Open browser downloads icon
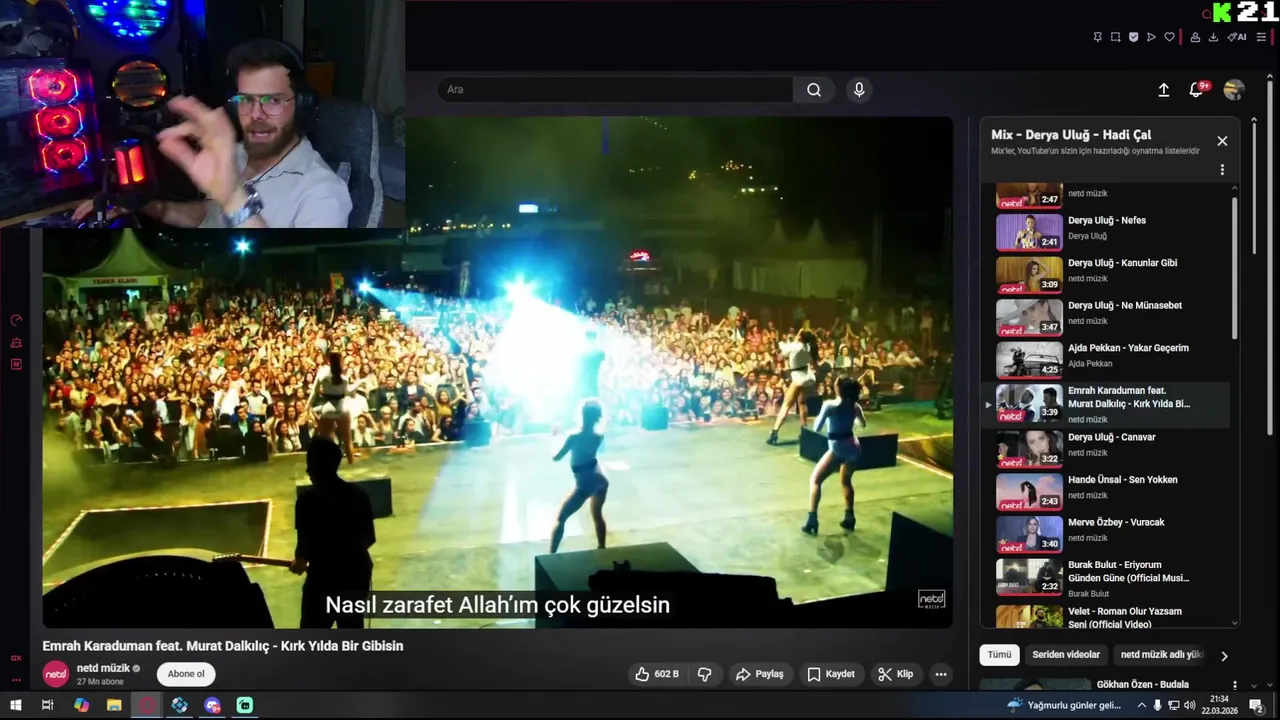The height and width of the screenshot is (720, 1280). pos(1213,37)
